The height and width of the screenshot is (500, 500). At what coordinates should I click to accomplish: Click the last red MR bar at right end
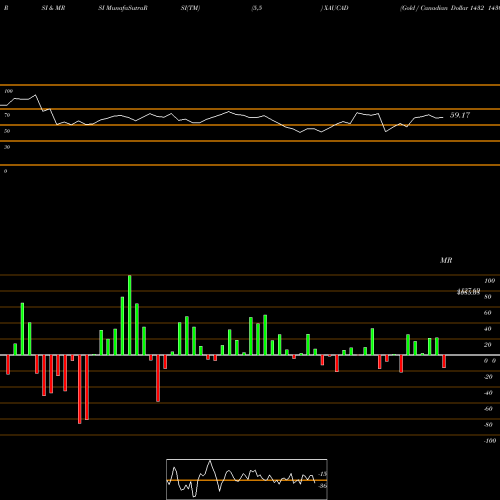coord(444,361)
